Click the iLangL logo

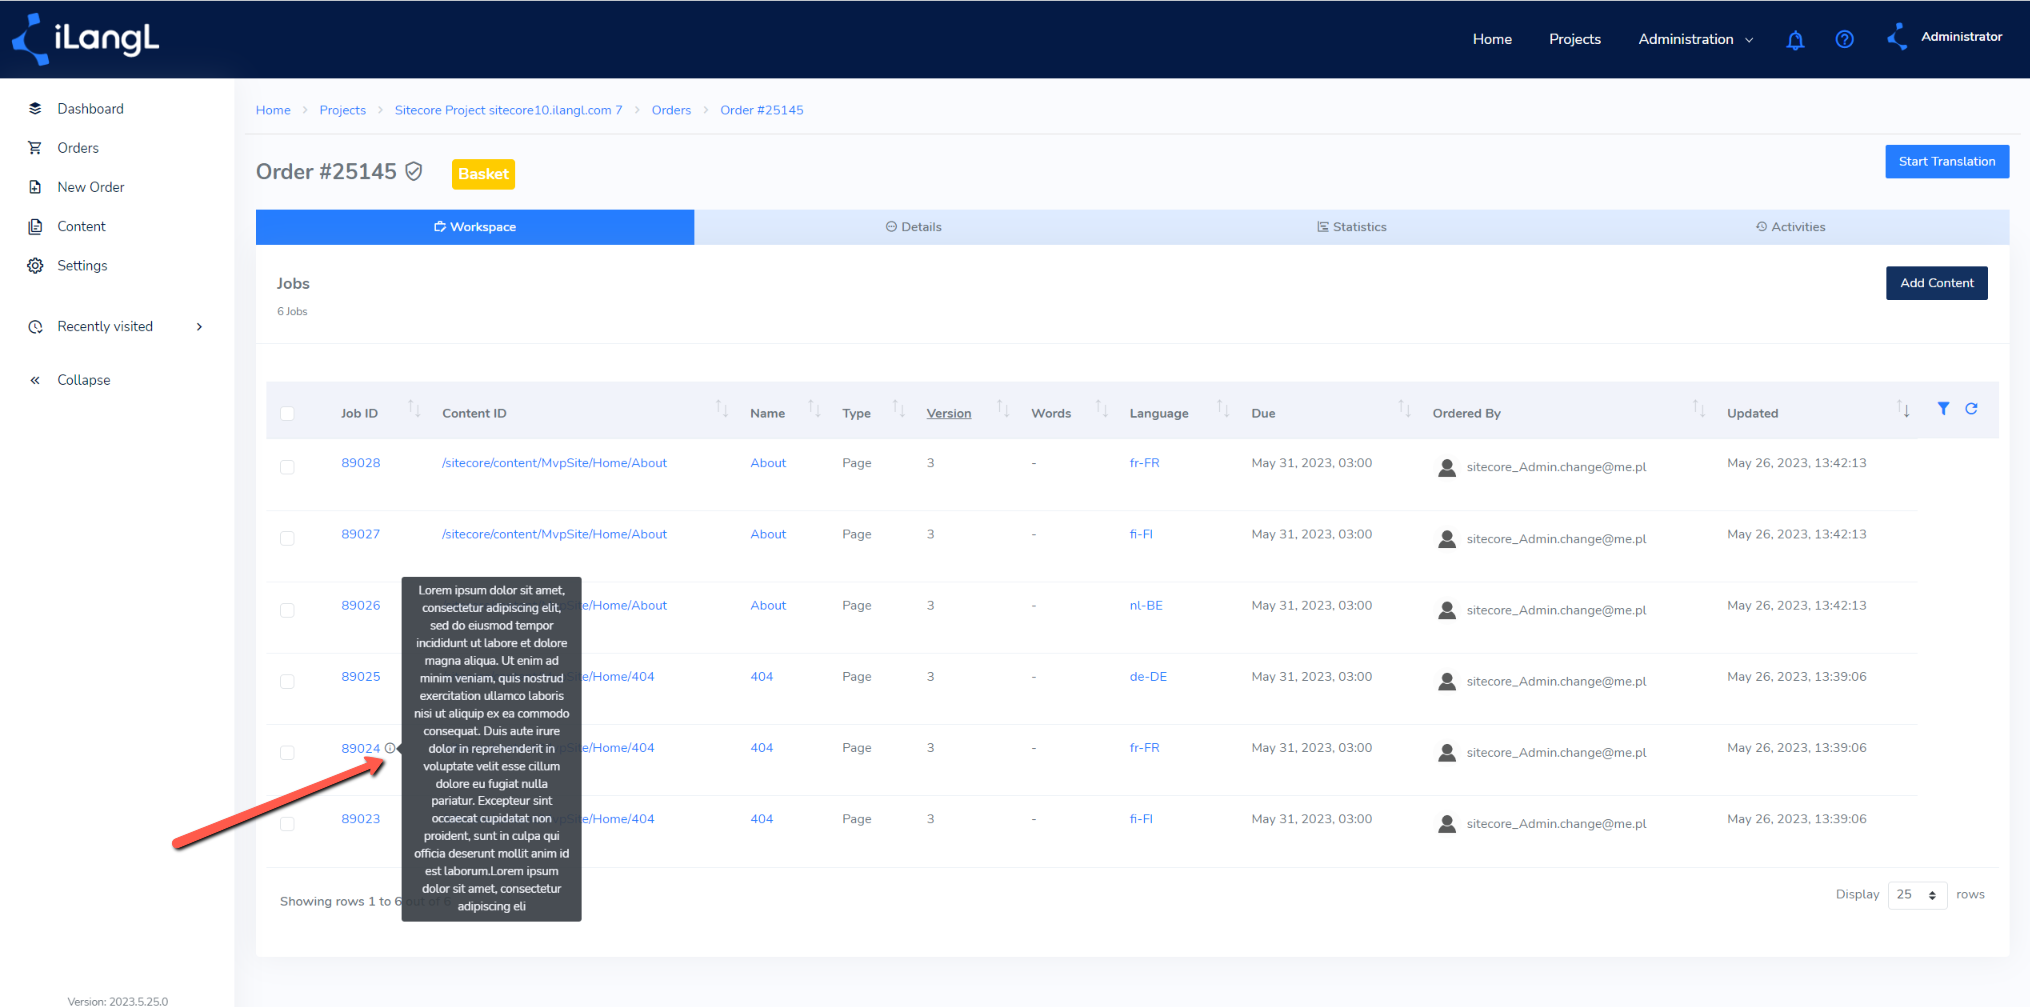point(85,39)
